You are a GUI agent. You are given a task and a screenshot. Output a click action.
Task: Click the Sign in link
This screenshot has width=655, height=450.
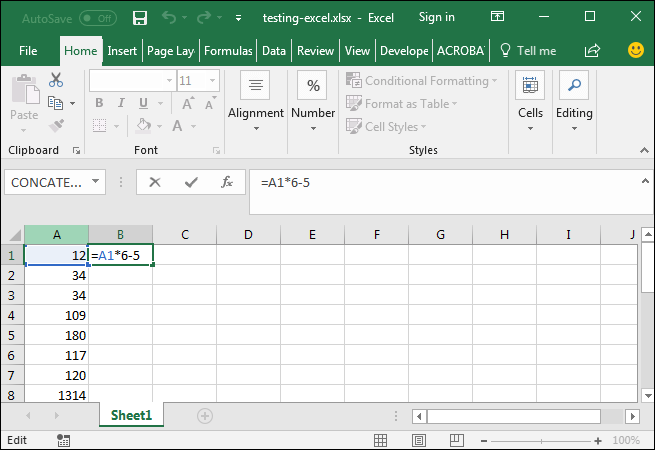[x=436, y=17]
